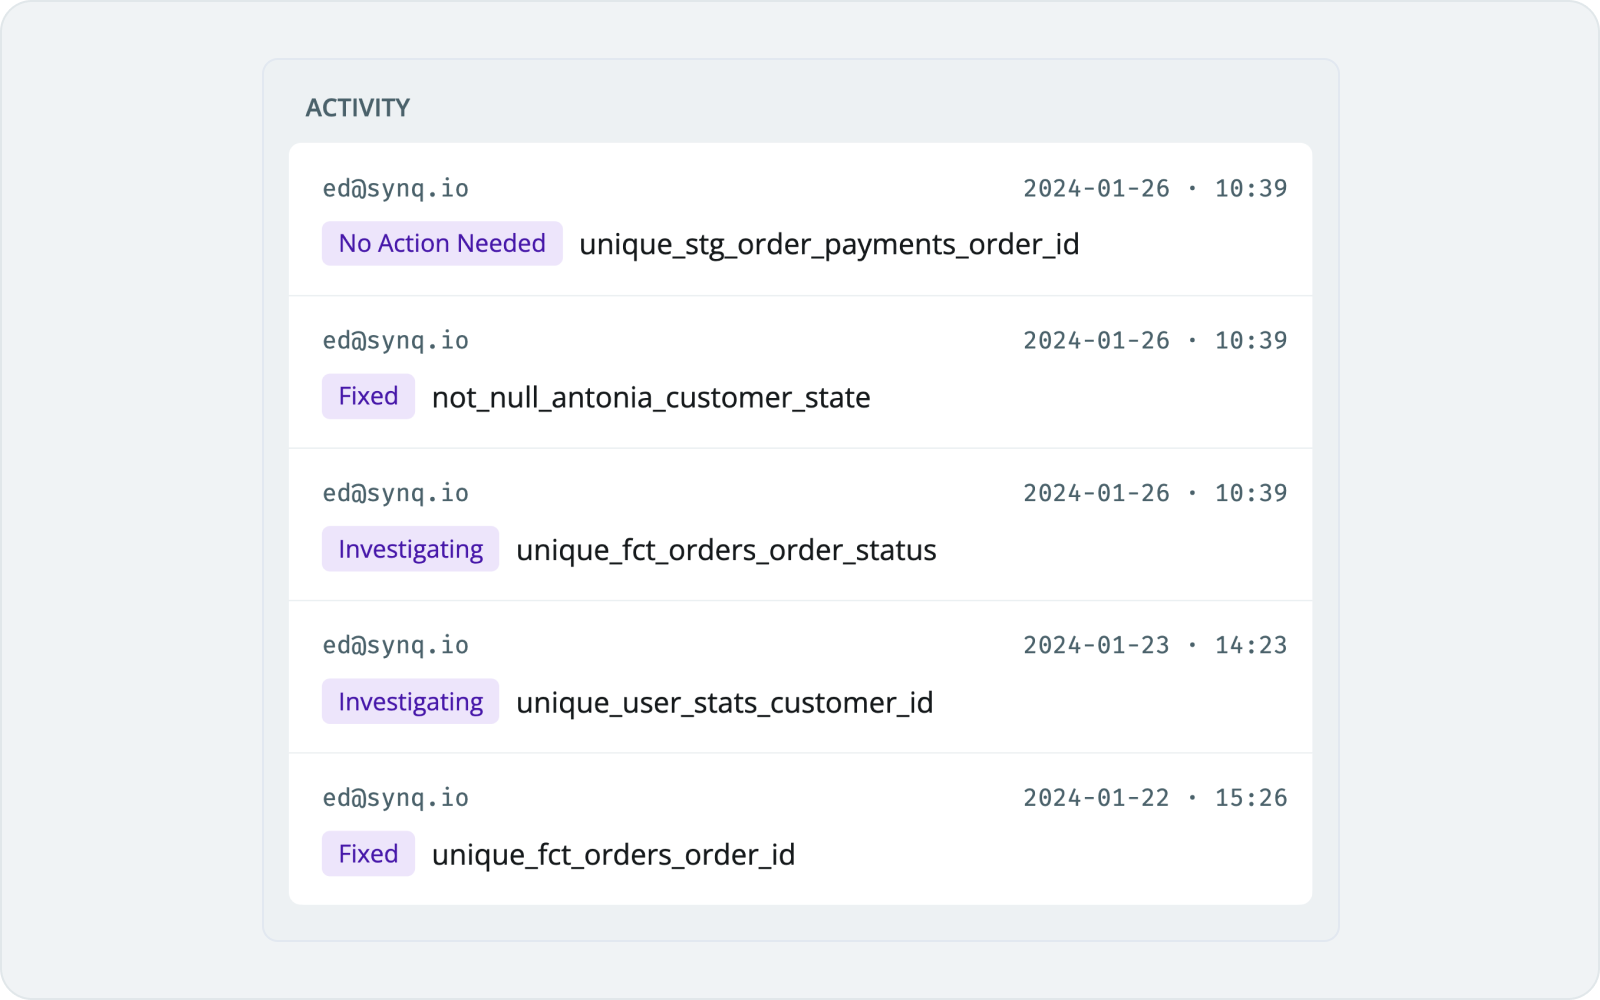The image size is (1600, 1000).
Task: Click ed@synq.io in the second activity row
Action: pyautogui.click(x=395, y=341)
